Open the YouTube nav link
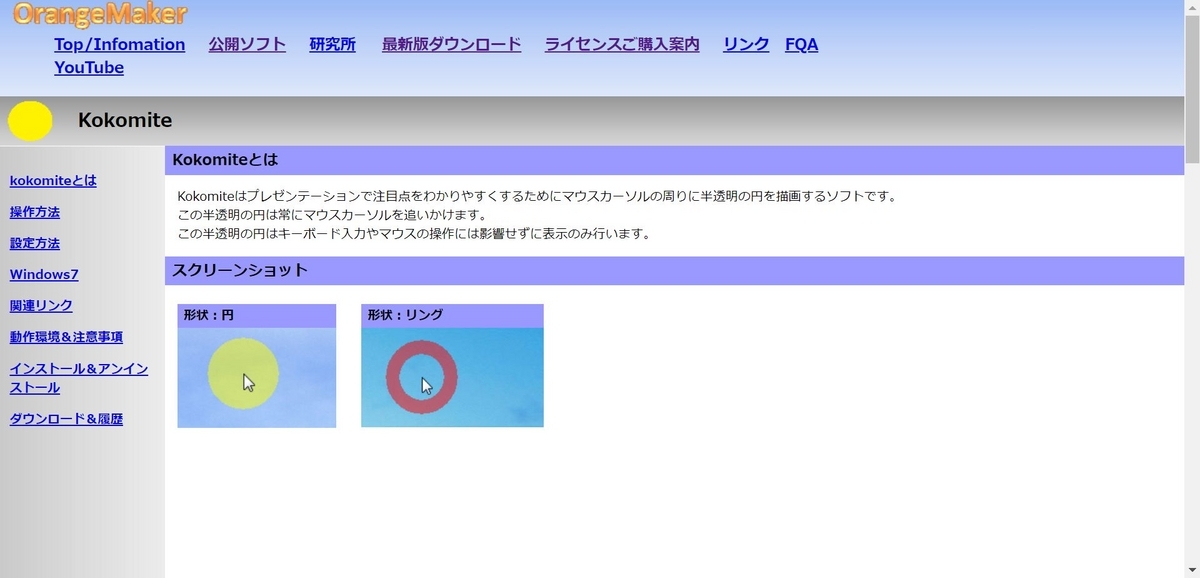The width and height of the screenshot is (1200, 578). point(89,67)
